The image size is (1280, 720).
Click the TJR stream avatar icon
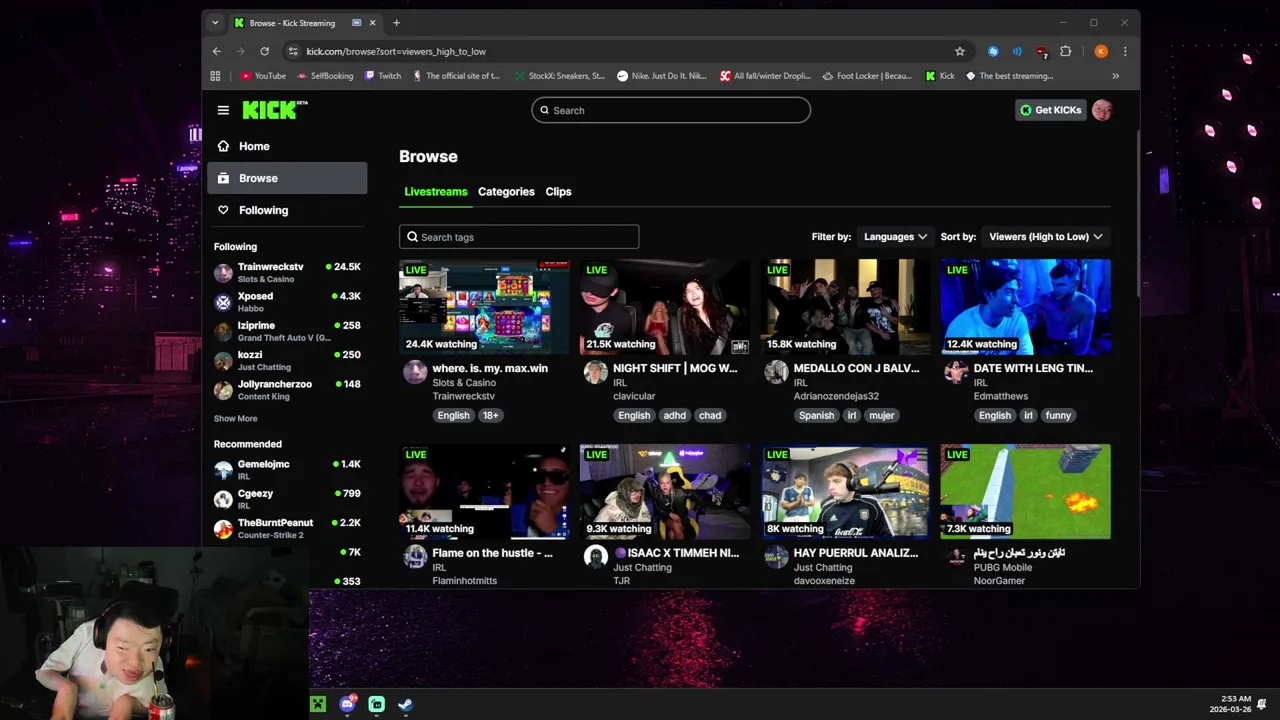point(596,557)
